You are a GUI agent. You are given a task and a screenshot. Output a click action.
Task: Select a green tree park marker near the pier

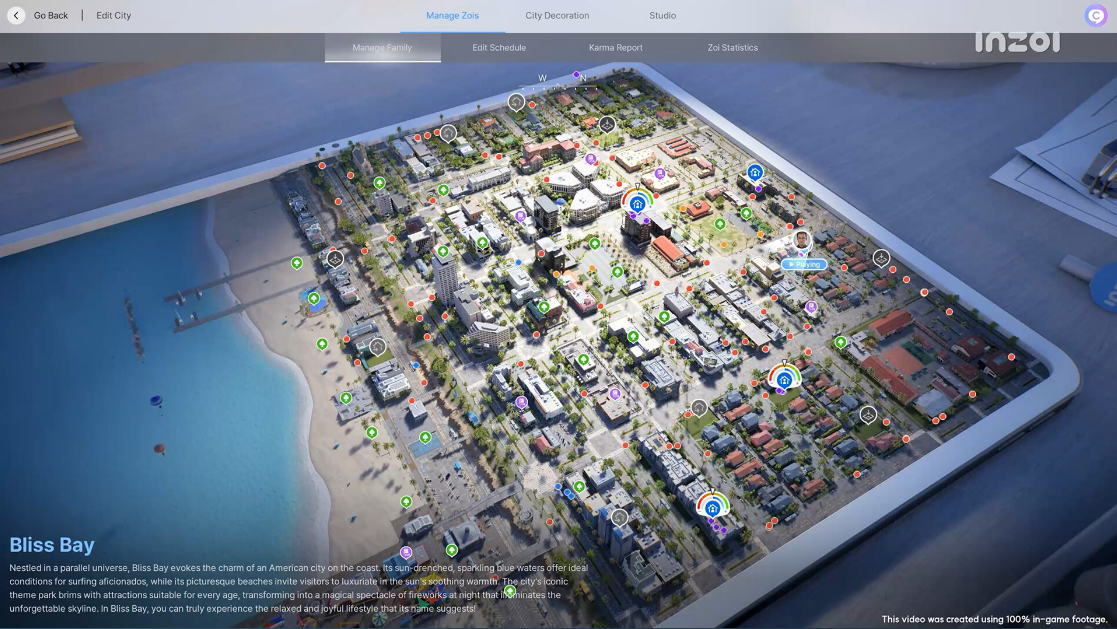(x=315, y=297)
